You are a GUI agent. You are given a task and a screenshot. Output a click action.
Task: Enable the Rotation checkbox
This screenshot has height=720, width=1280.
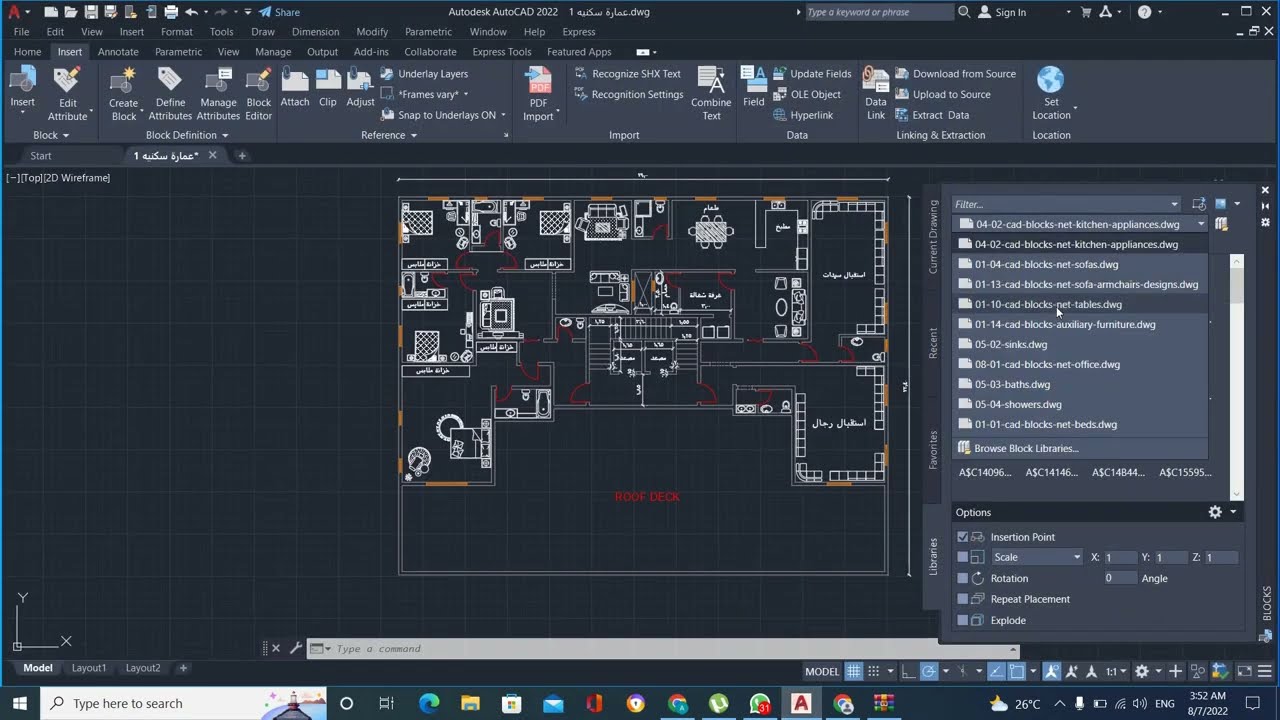pyautogui.click(x=963, y=578)
